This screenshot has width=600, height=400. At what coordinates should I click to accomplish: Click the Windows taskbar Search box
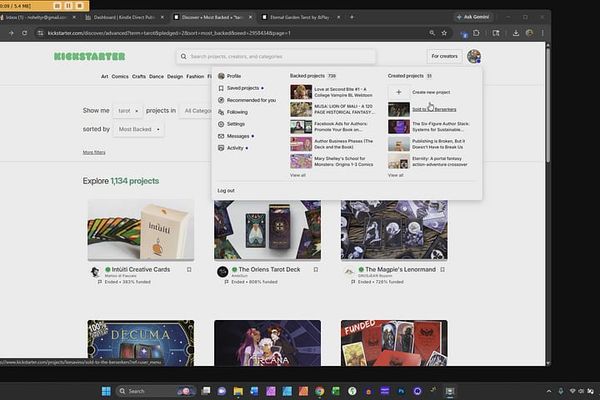[155, 391]
